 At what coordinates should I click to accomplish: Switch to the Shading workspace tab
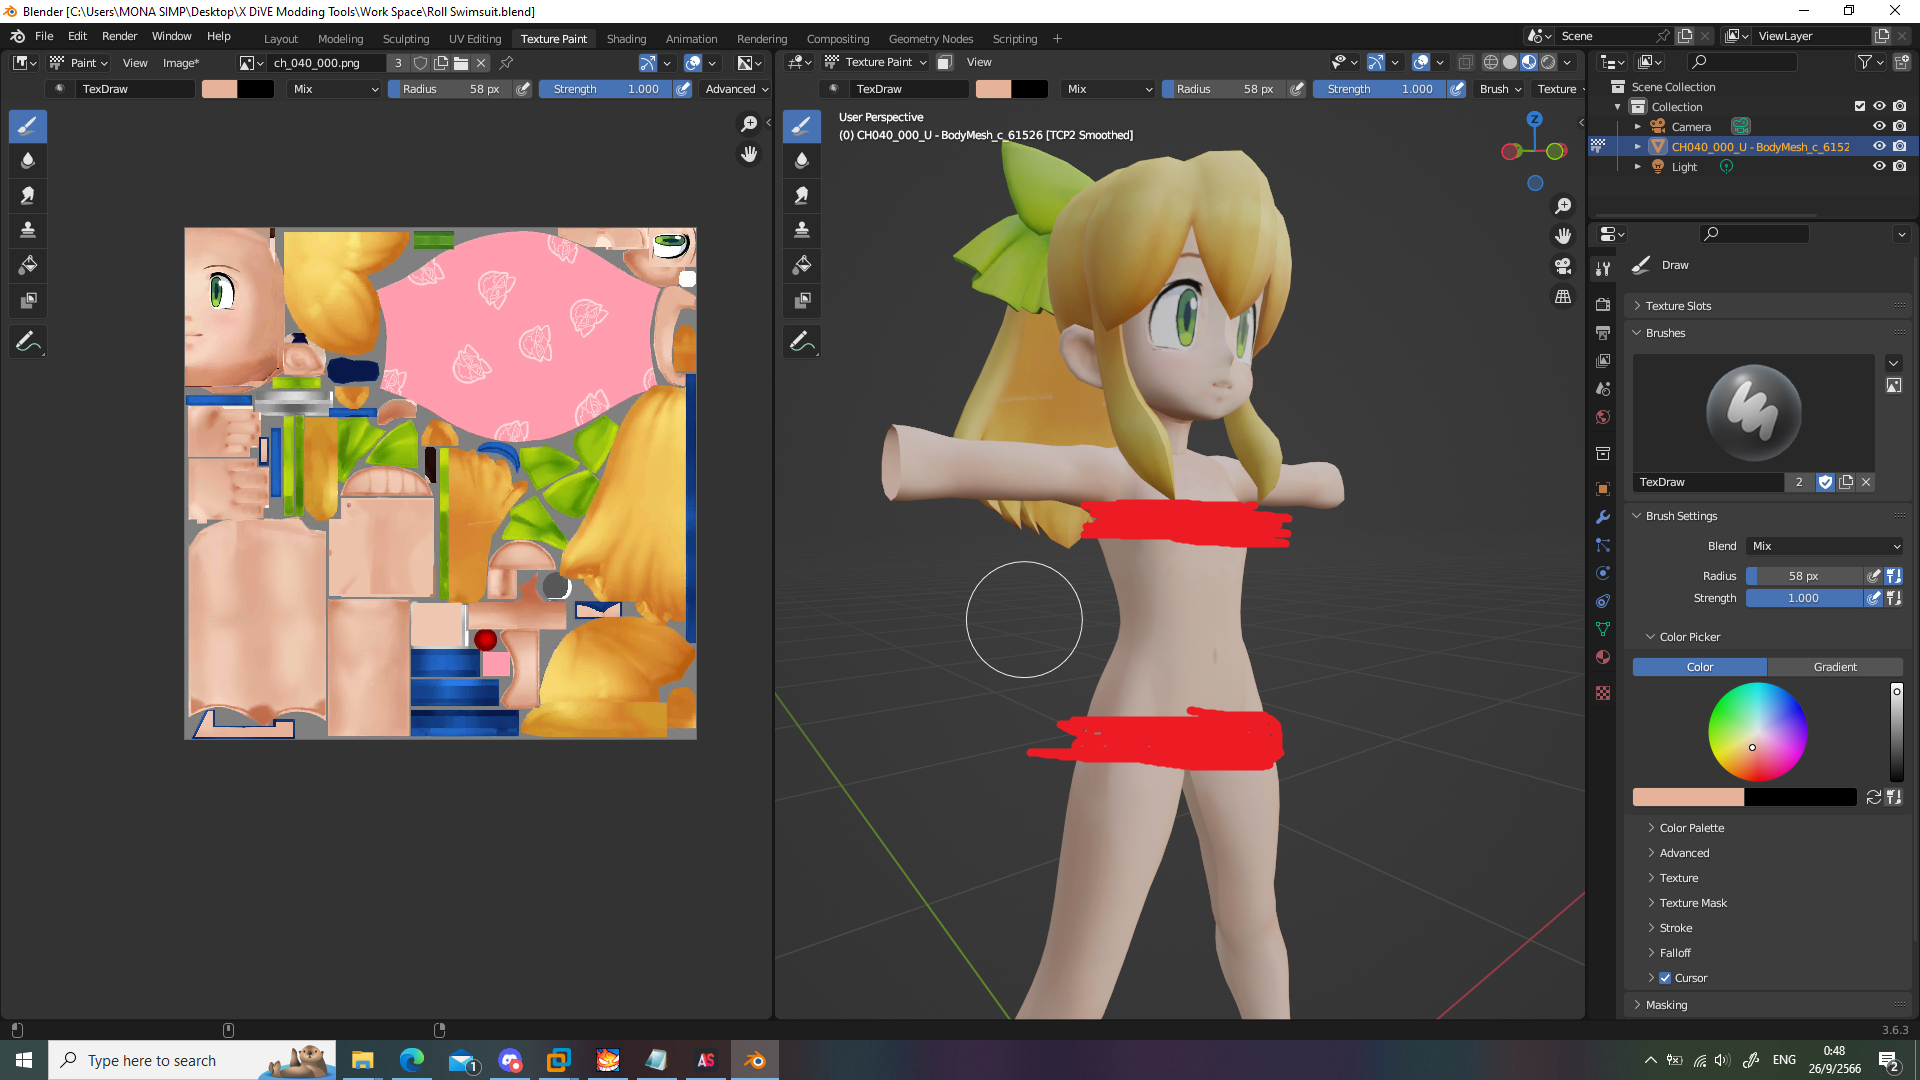[x=626, y=39]
